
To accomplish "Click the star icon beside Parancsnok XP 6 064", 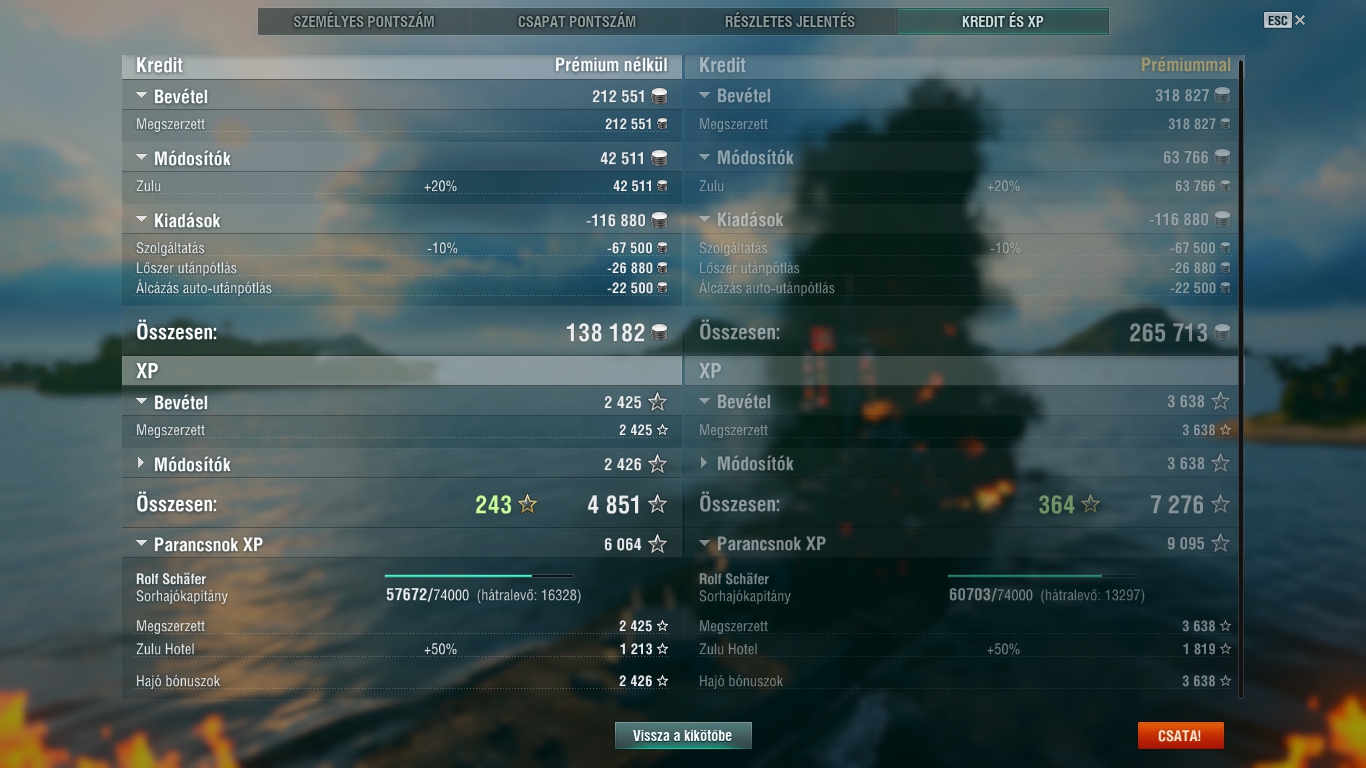I will pyautogui.click(x=657, y=544).
